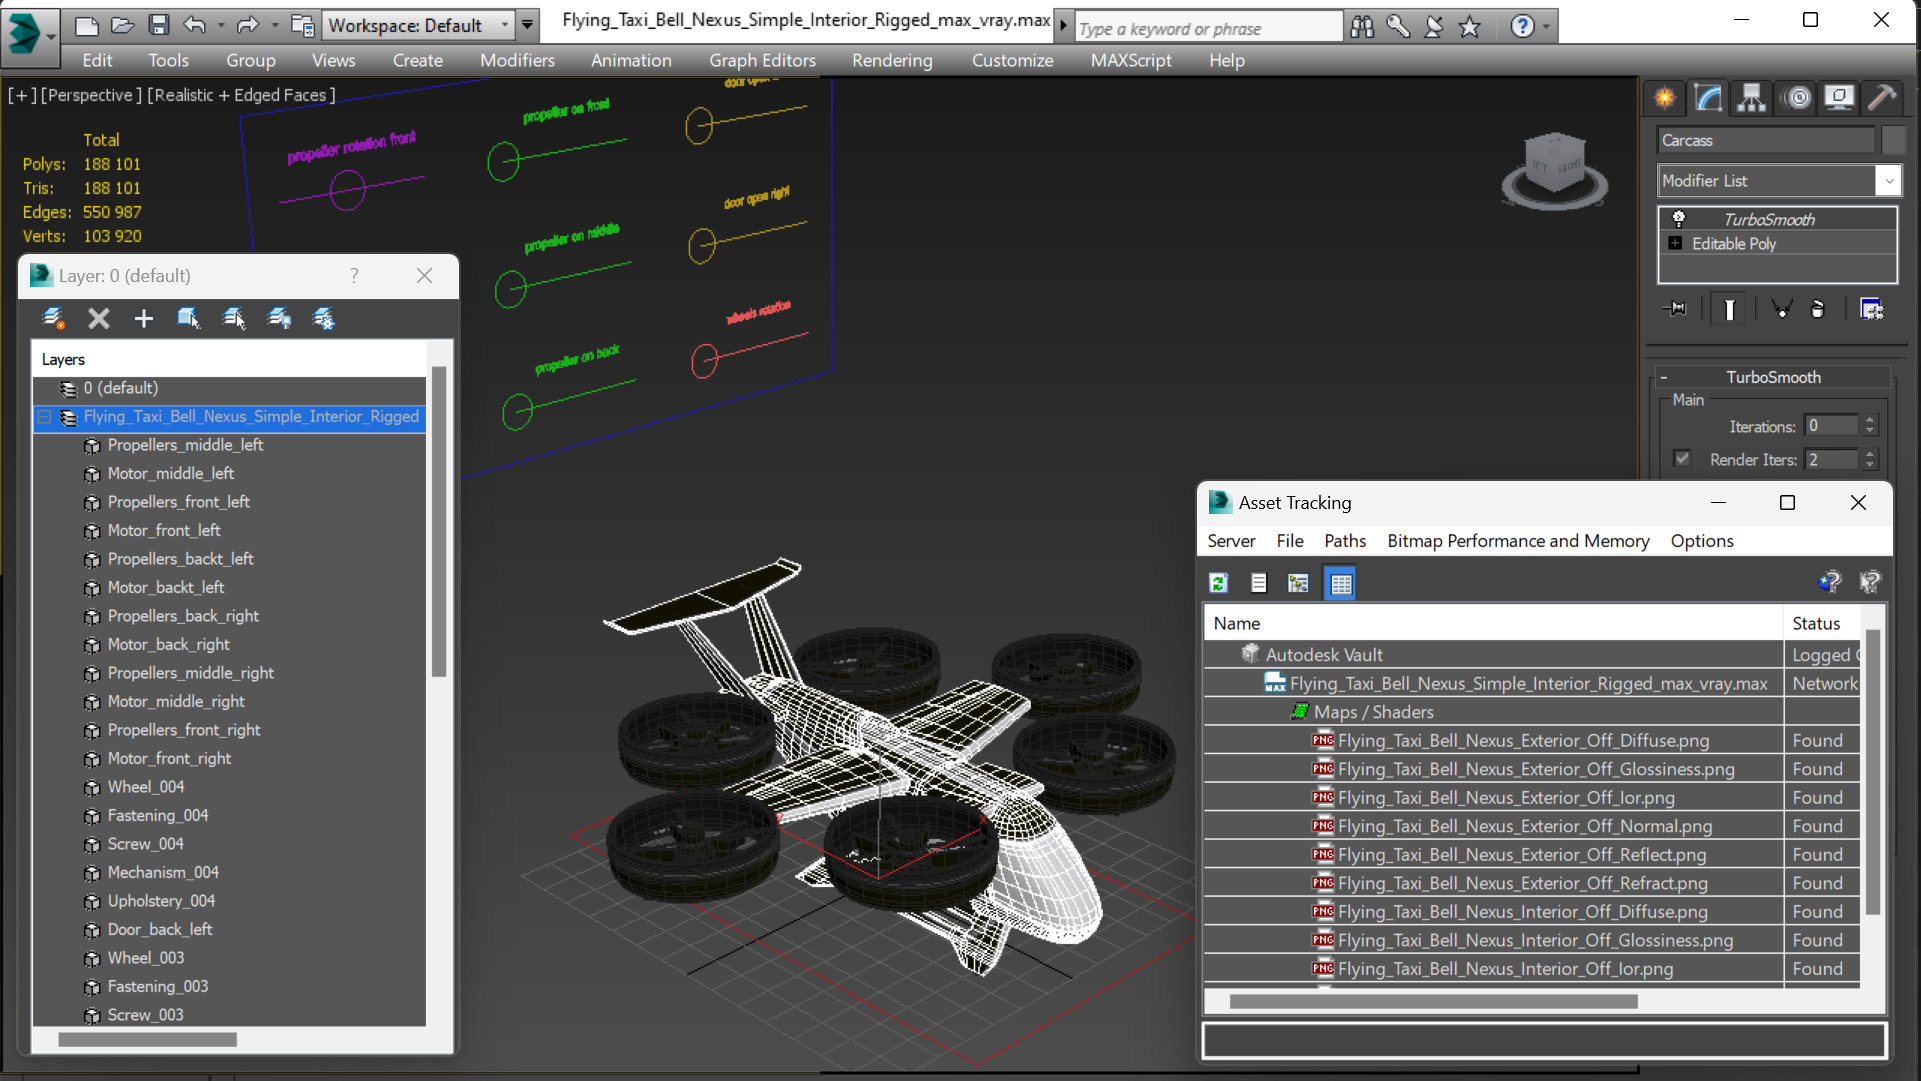Screen dimensions: 1921x1081
Task: Toggle visibility of Propellers_middle_left layer
Action: (92, 445)
